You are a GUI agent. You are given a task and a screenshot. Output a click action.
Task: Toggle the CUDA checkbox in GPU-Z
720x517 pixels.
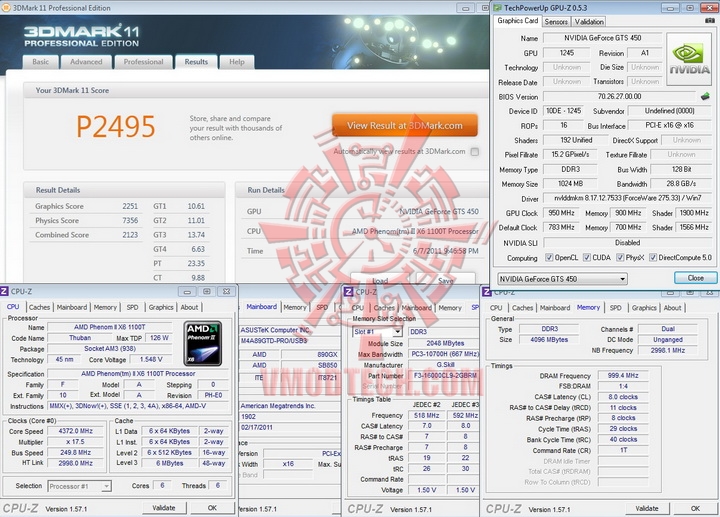(586, 258)
